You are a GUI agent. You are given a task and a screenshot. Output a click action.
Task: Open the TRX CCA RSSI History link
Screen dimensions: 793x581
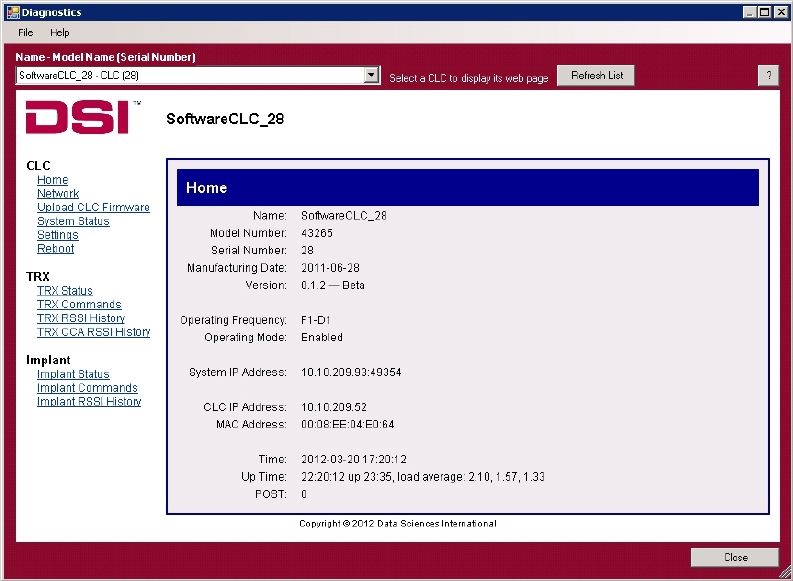pos(94,332)
